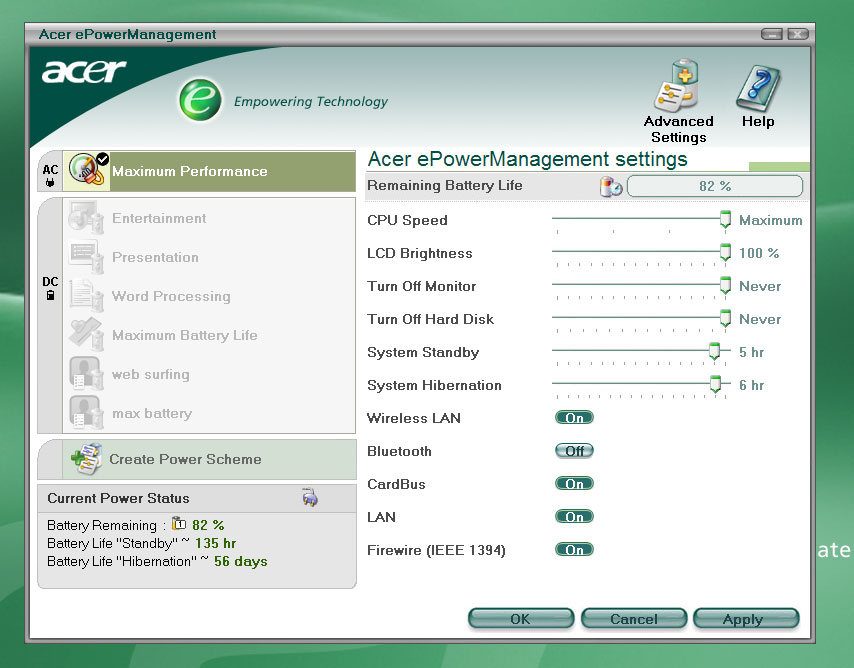Screen dimensions: 854x668
Task: Click the 'Never' value for Turn Off Monitor
Action: [x=760, y=286]
